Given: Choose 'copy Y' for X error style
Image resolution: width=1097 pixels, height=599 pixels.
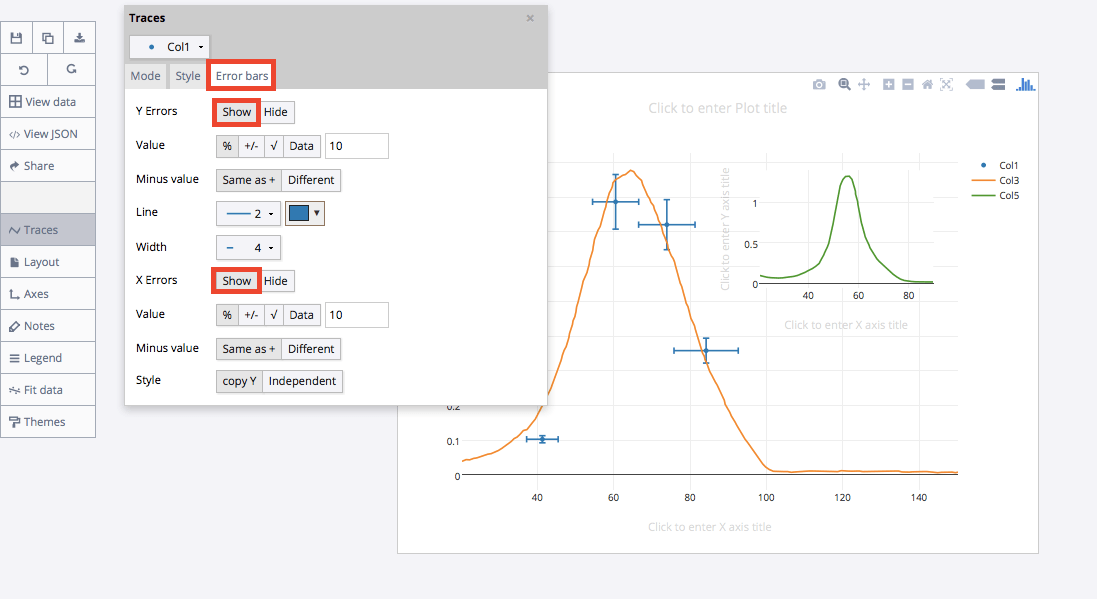Looking at the screenshot, I should 239,381.
